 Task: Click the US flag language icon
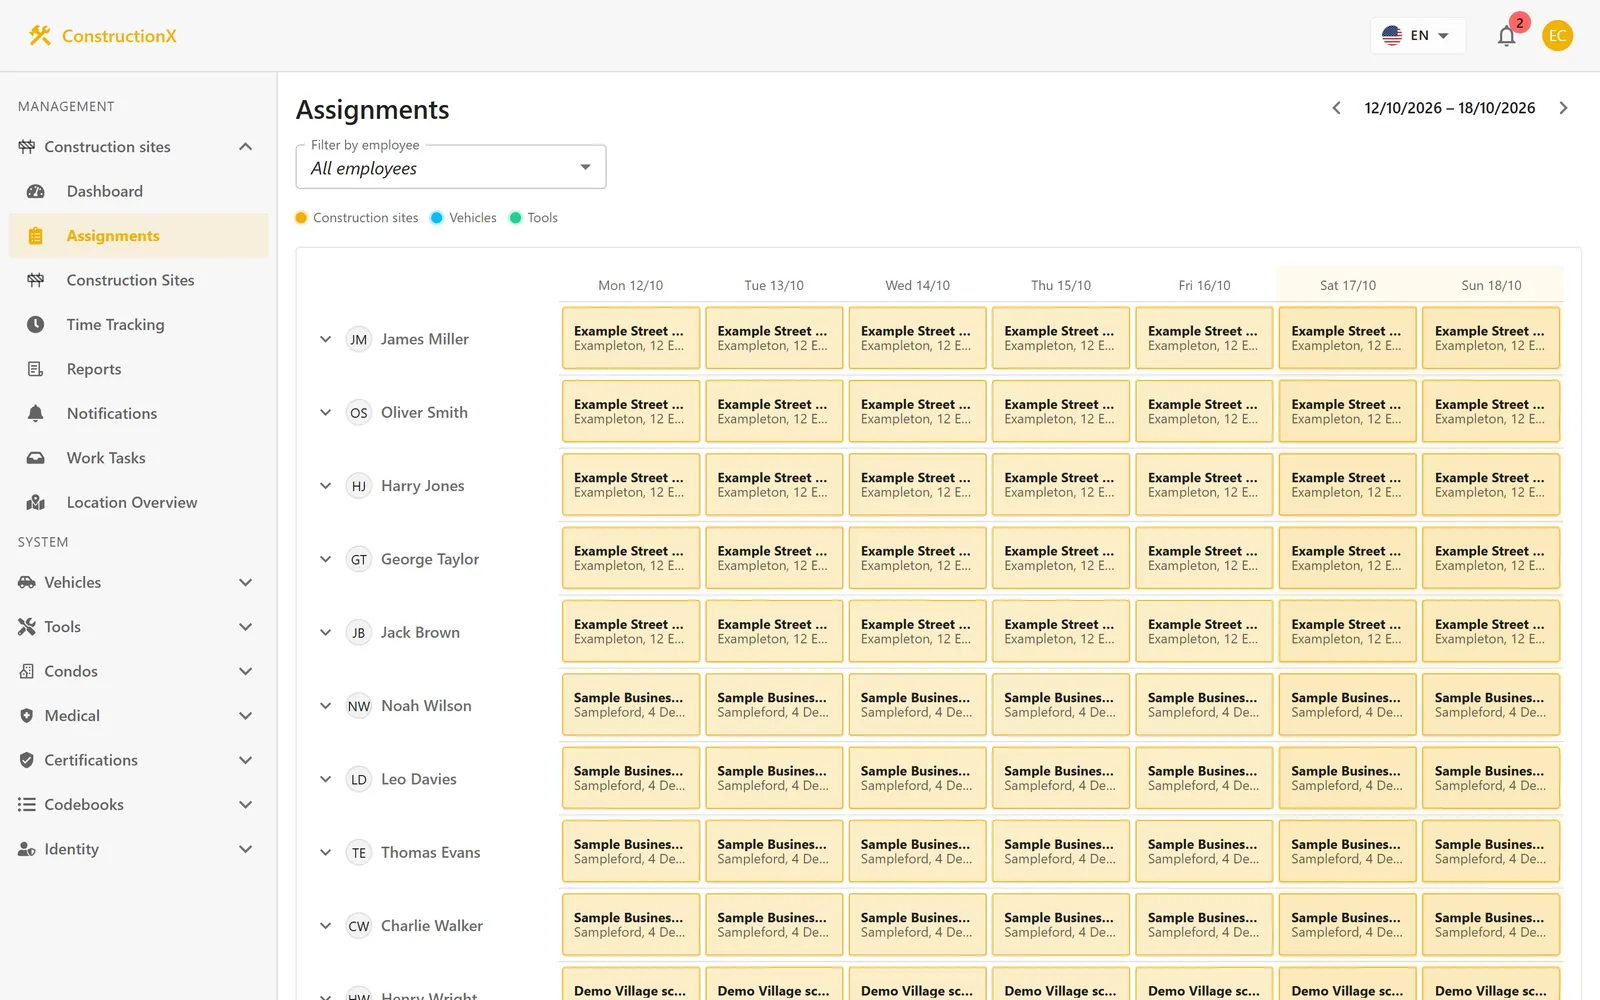point(1392,35)
